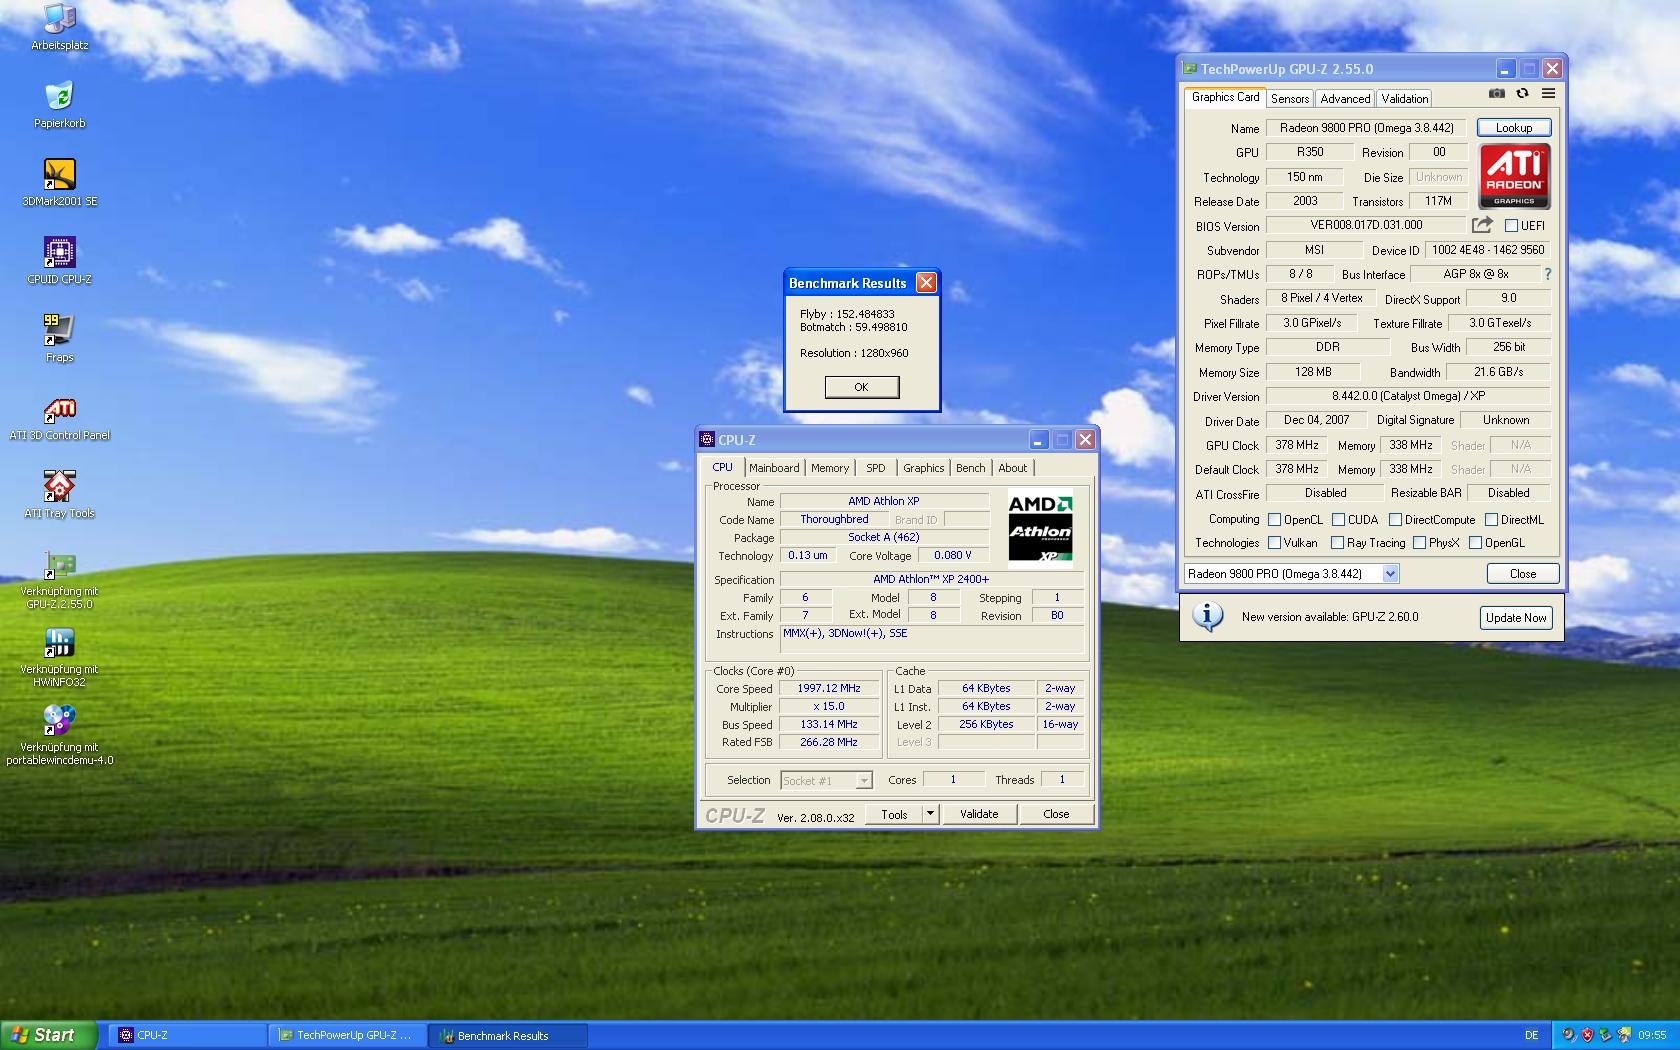Toggle the OpenCL checkbox

click(1274, 520)
